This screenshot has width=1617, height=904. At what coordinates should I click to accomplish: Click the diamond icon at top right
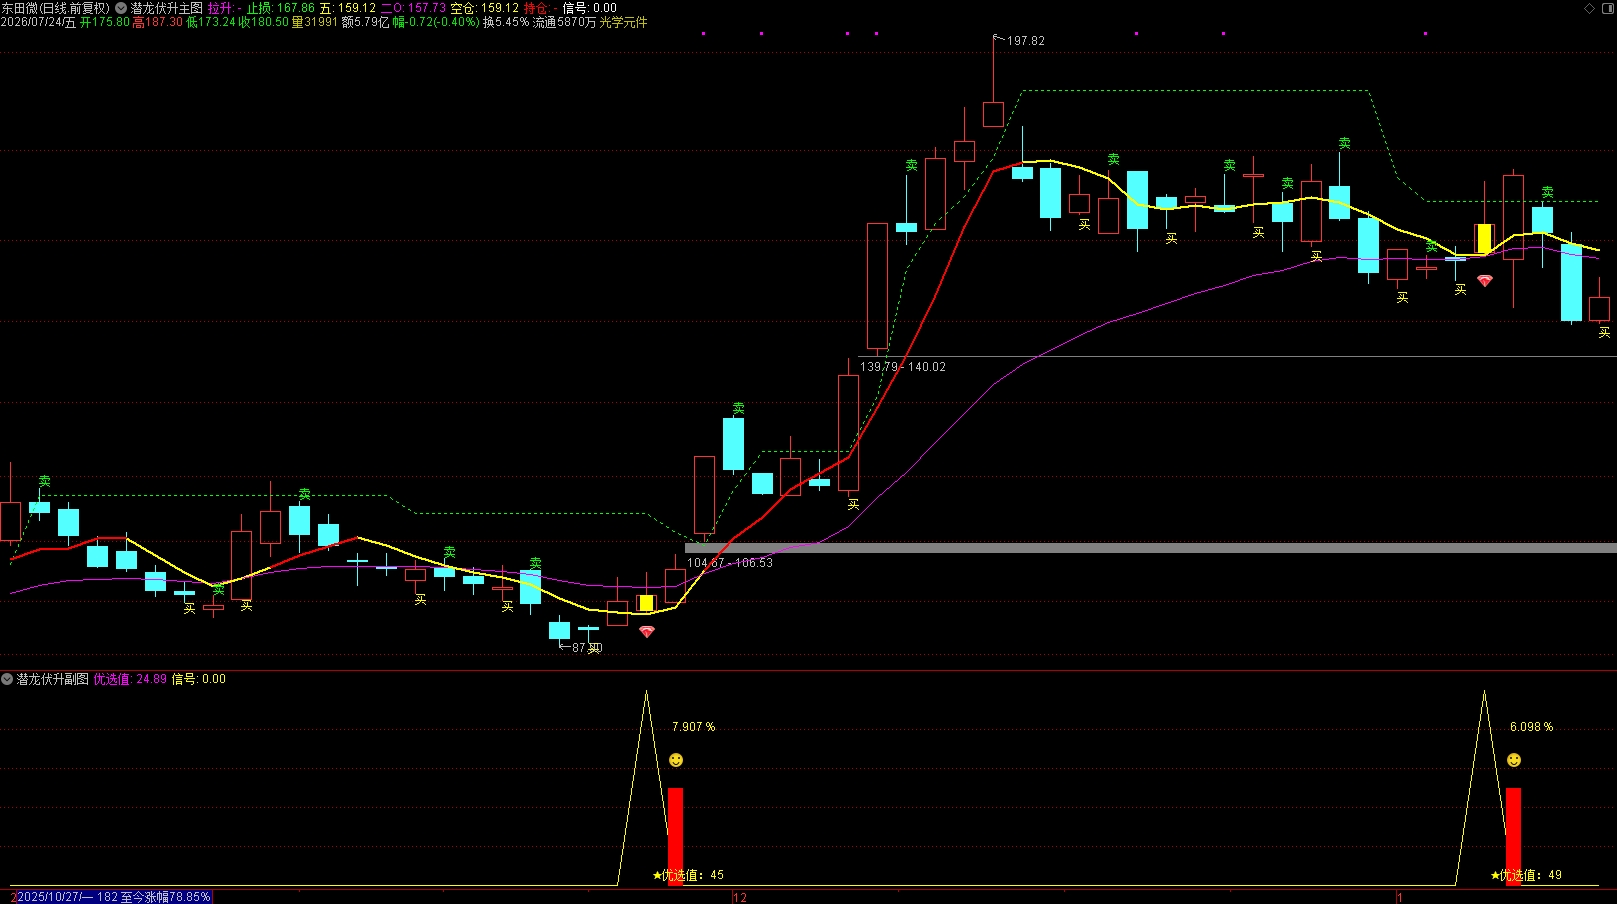click(x=1590, y=8)
